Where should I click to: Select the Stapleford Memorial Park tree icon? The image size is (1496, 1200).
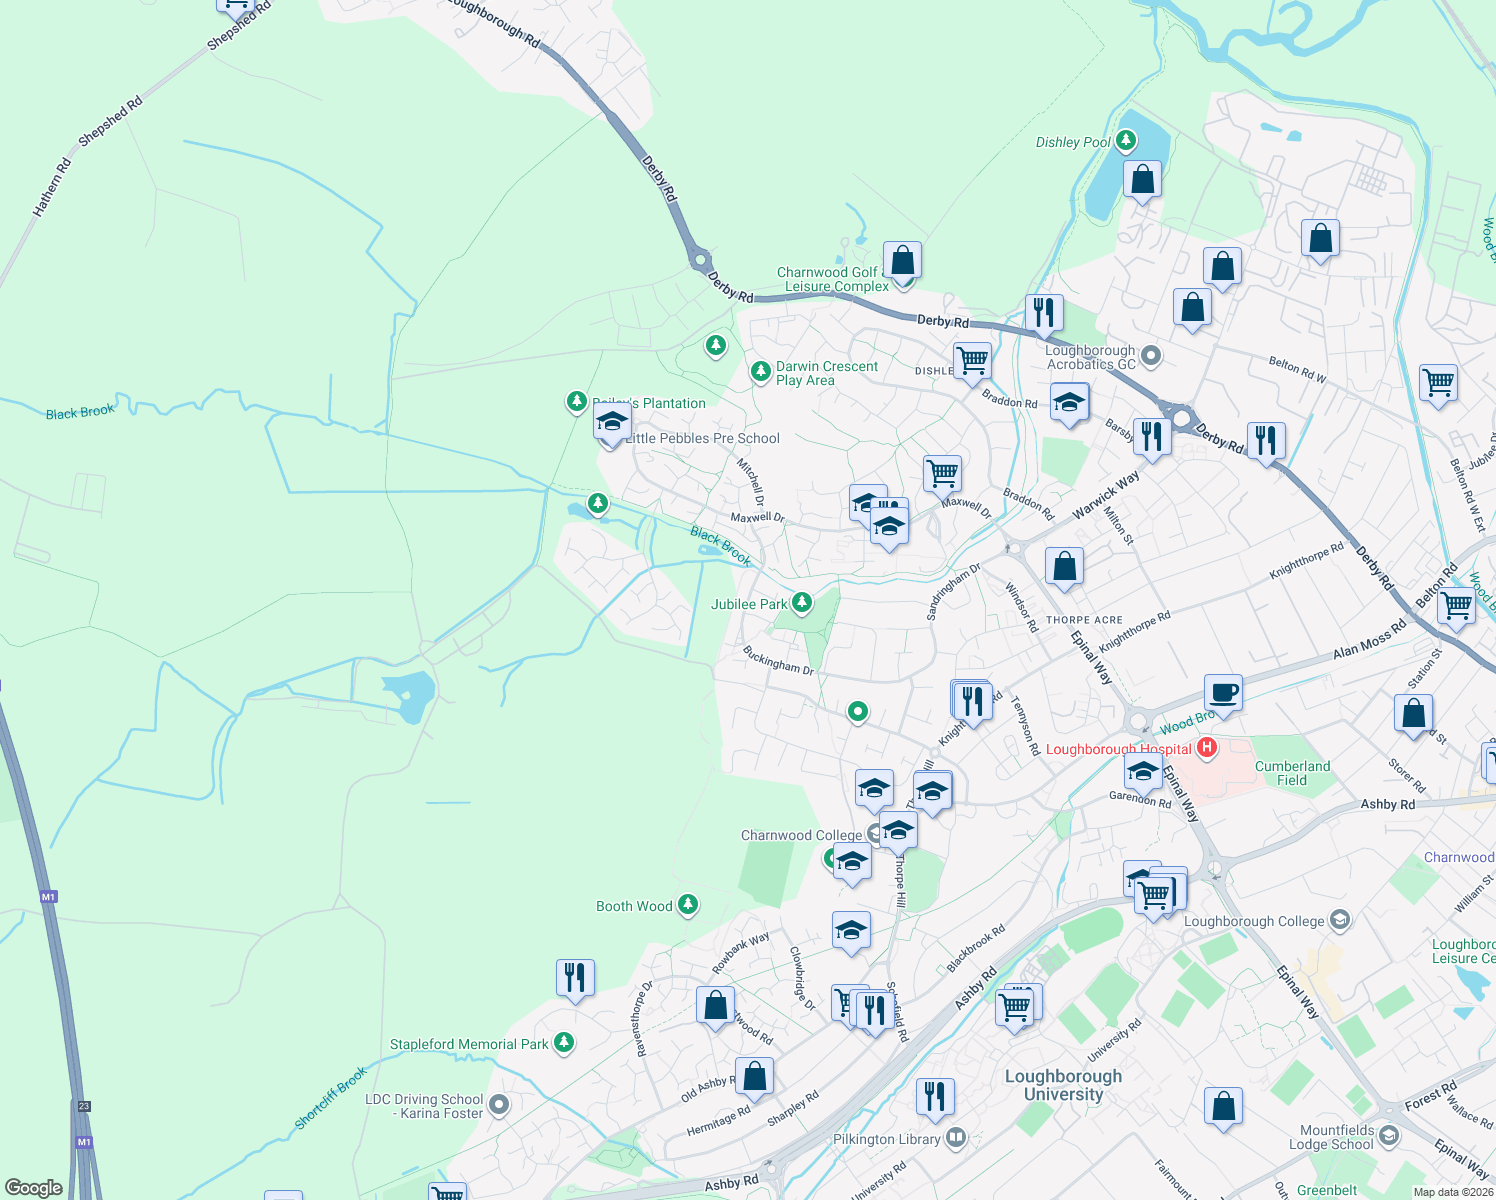[565, 1042]
